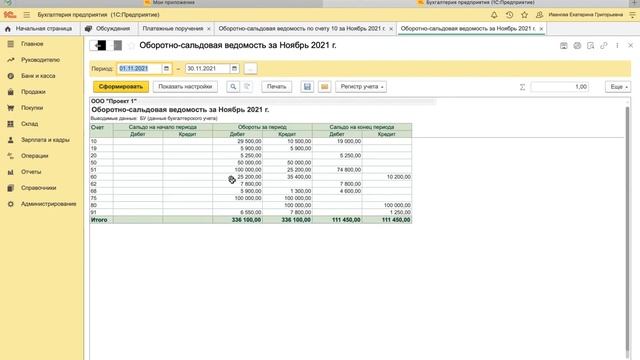This screenshot has width=640, height=360.
Task: Open end calendar for 30.11.2021
Action: (x=234, y=69)
